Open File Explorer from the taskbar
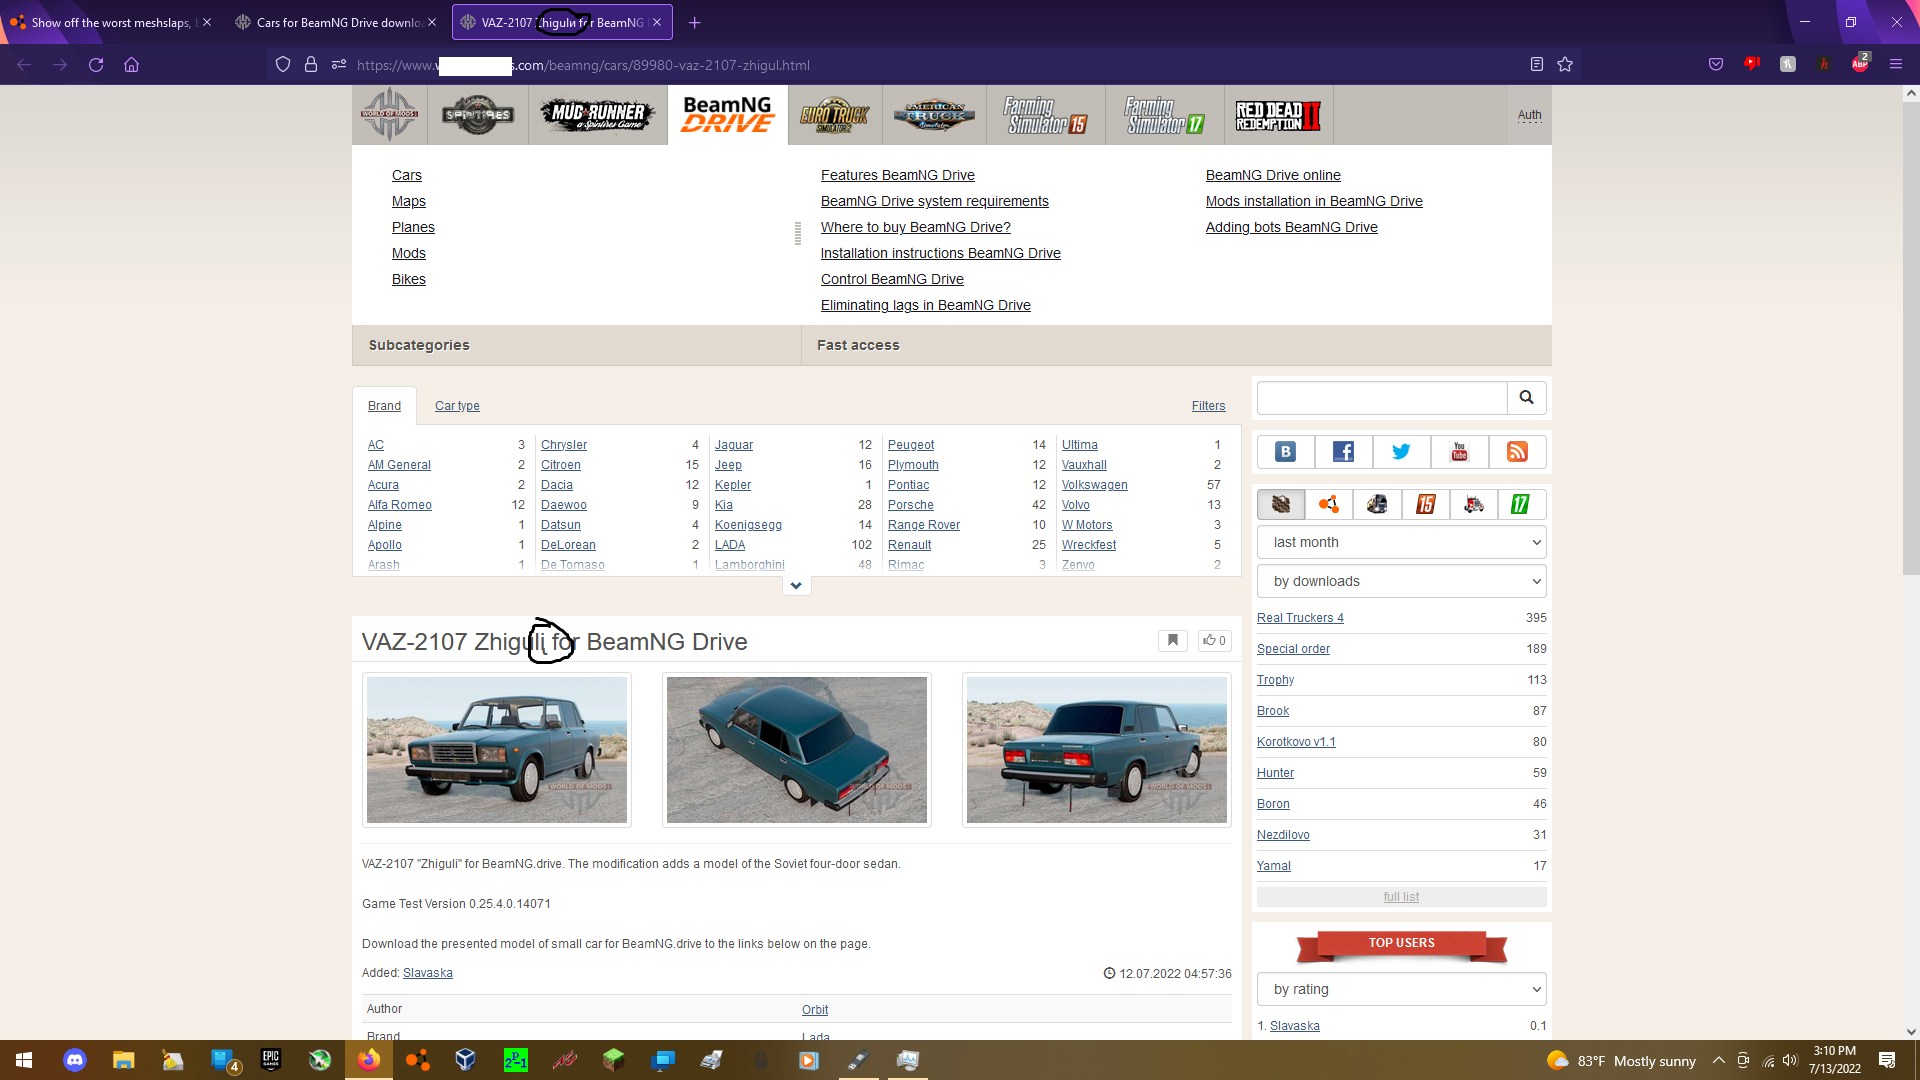Viewport: 1920px width, 1080px height. [x=124, y=1060]
